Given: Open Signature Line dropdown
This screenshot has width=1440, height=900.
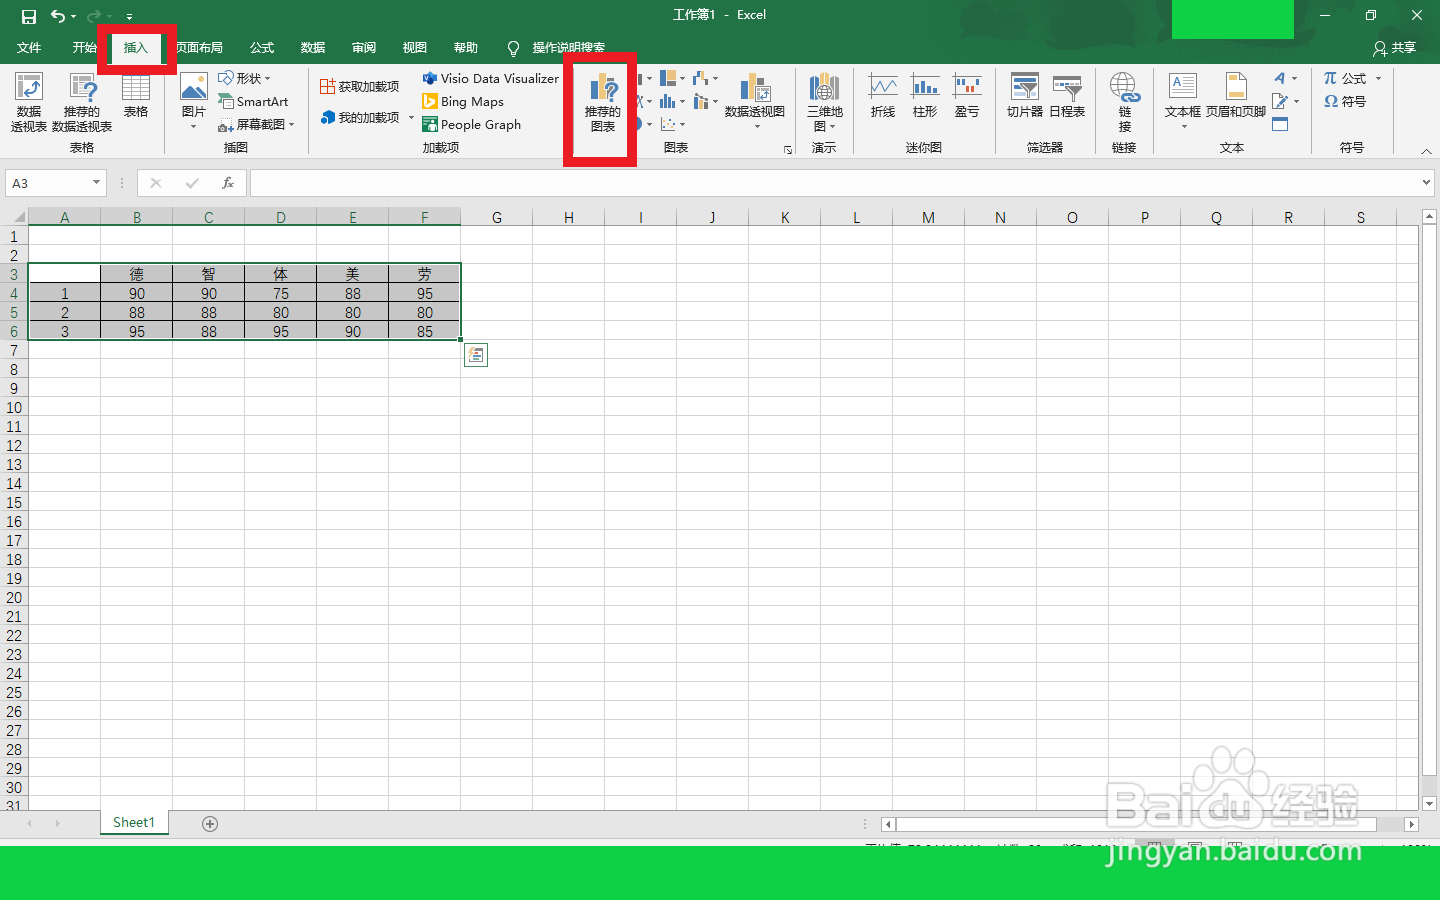Looking at the screenshot, I should (1285, 101).
